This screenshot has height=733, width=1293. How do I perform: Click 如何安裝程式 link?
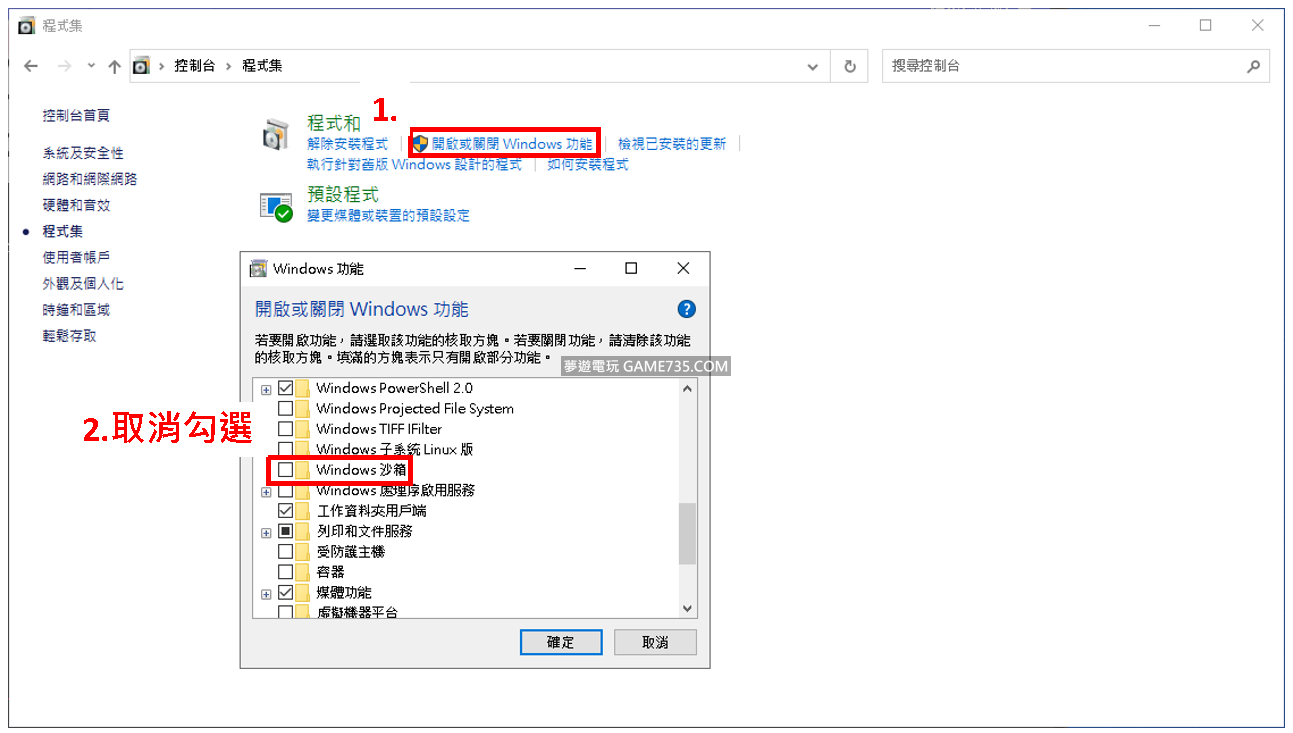click(587, 165)
